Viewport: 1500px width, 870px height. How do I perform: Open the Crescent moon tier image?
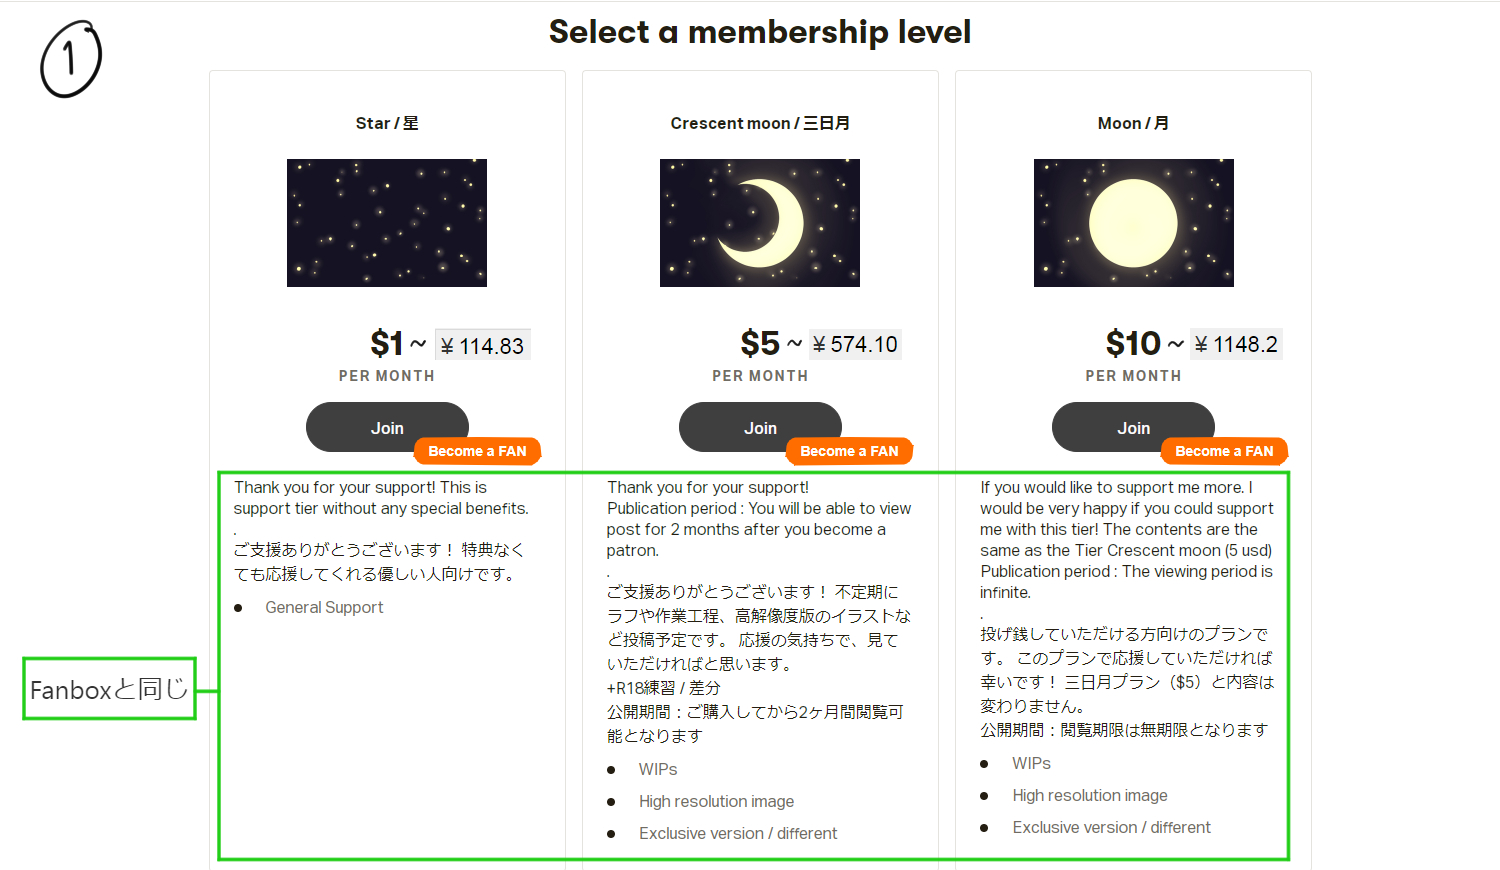pyautogui.click(x=760, y=223)
